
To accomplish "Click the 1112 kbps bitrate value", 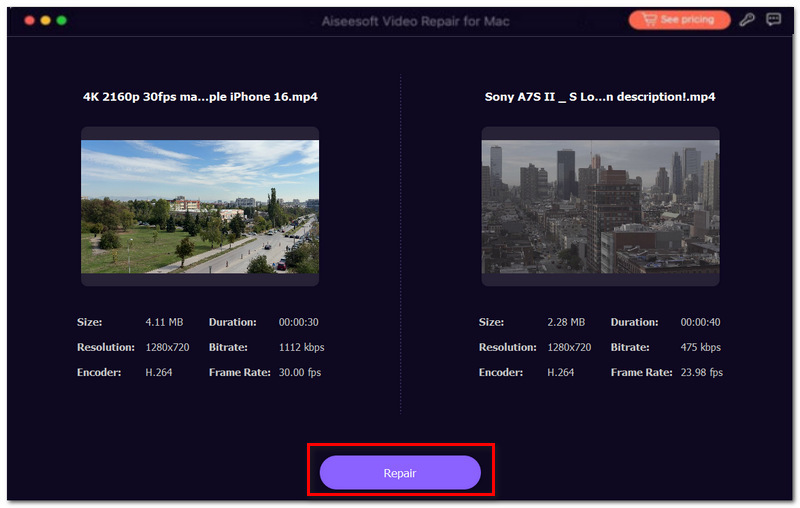I will pyautogui.click(x=302, y=347).
